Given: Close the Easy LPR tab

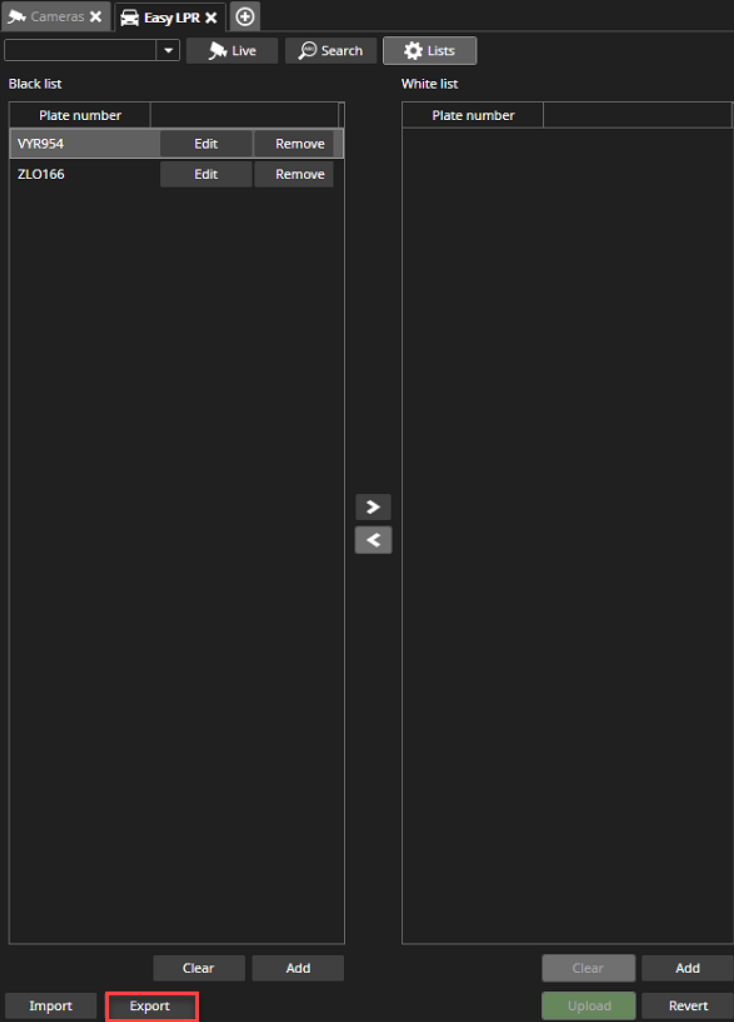Looking at the screenshot, I should [x=211, y=18].
